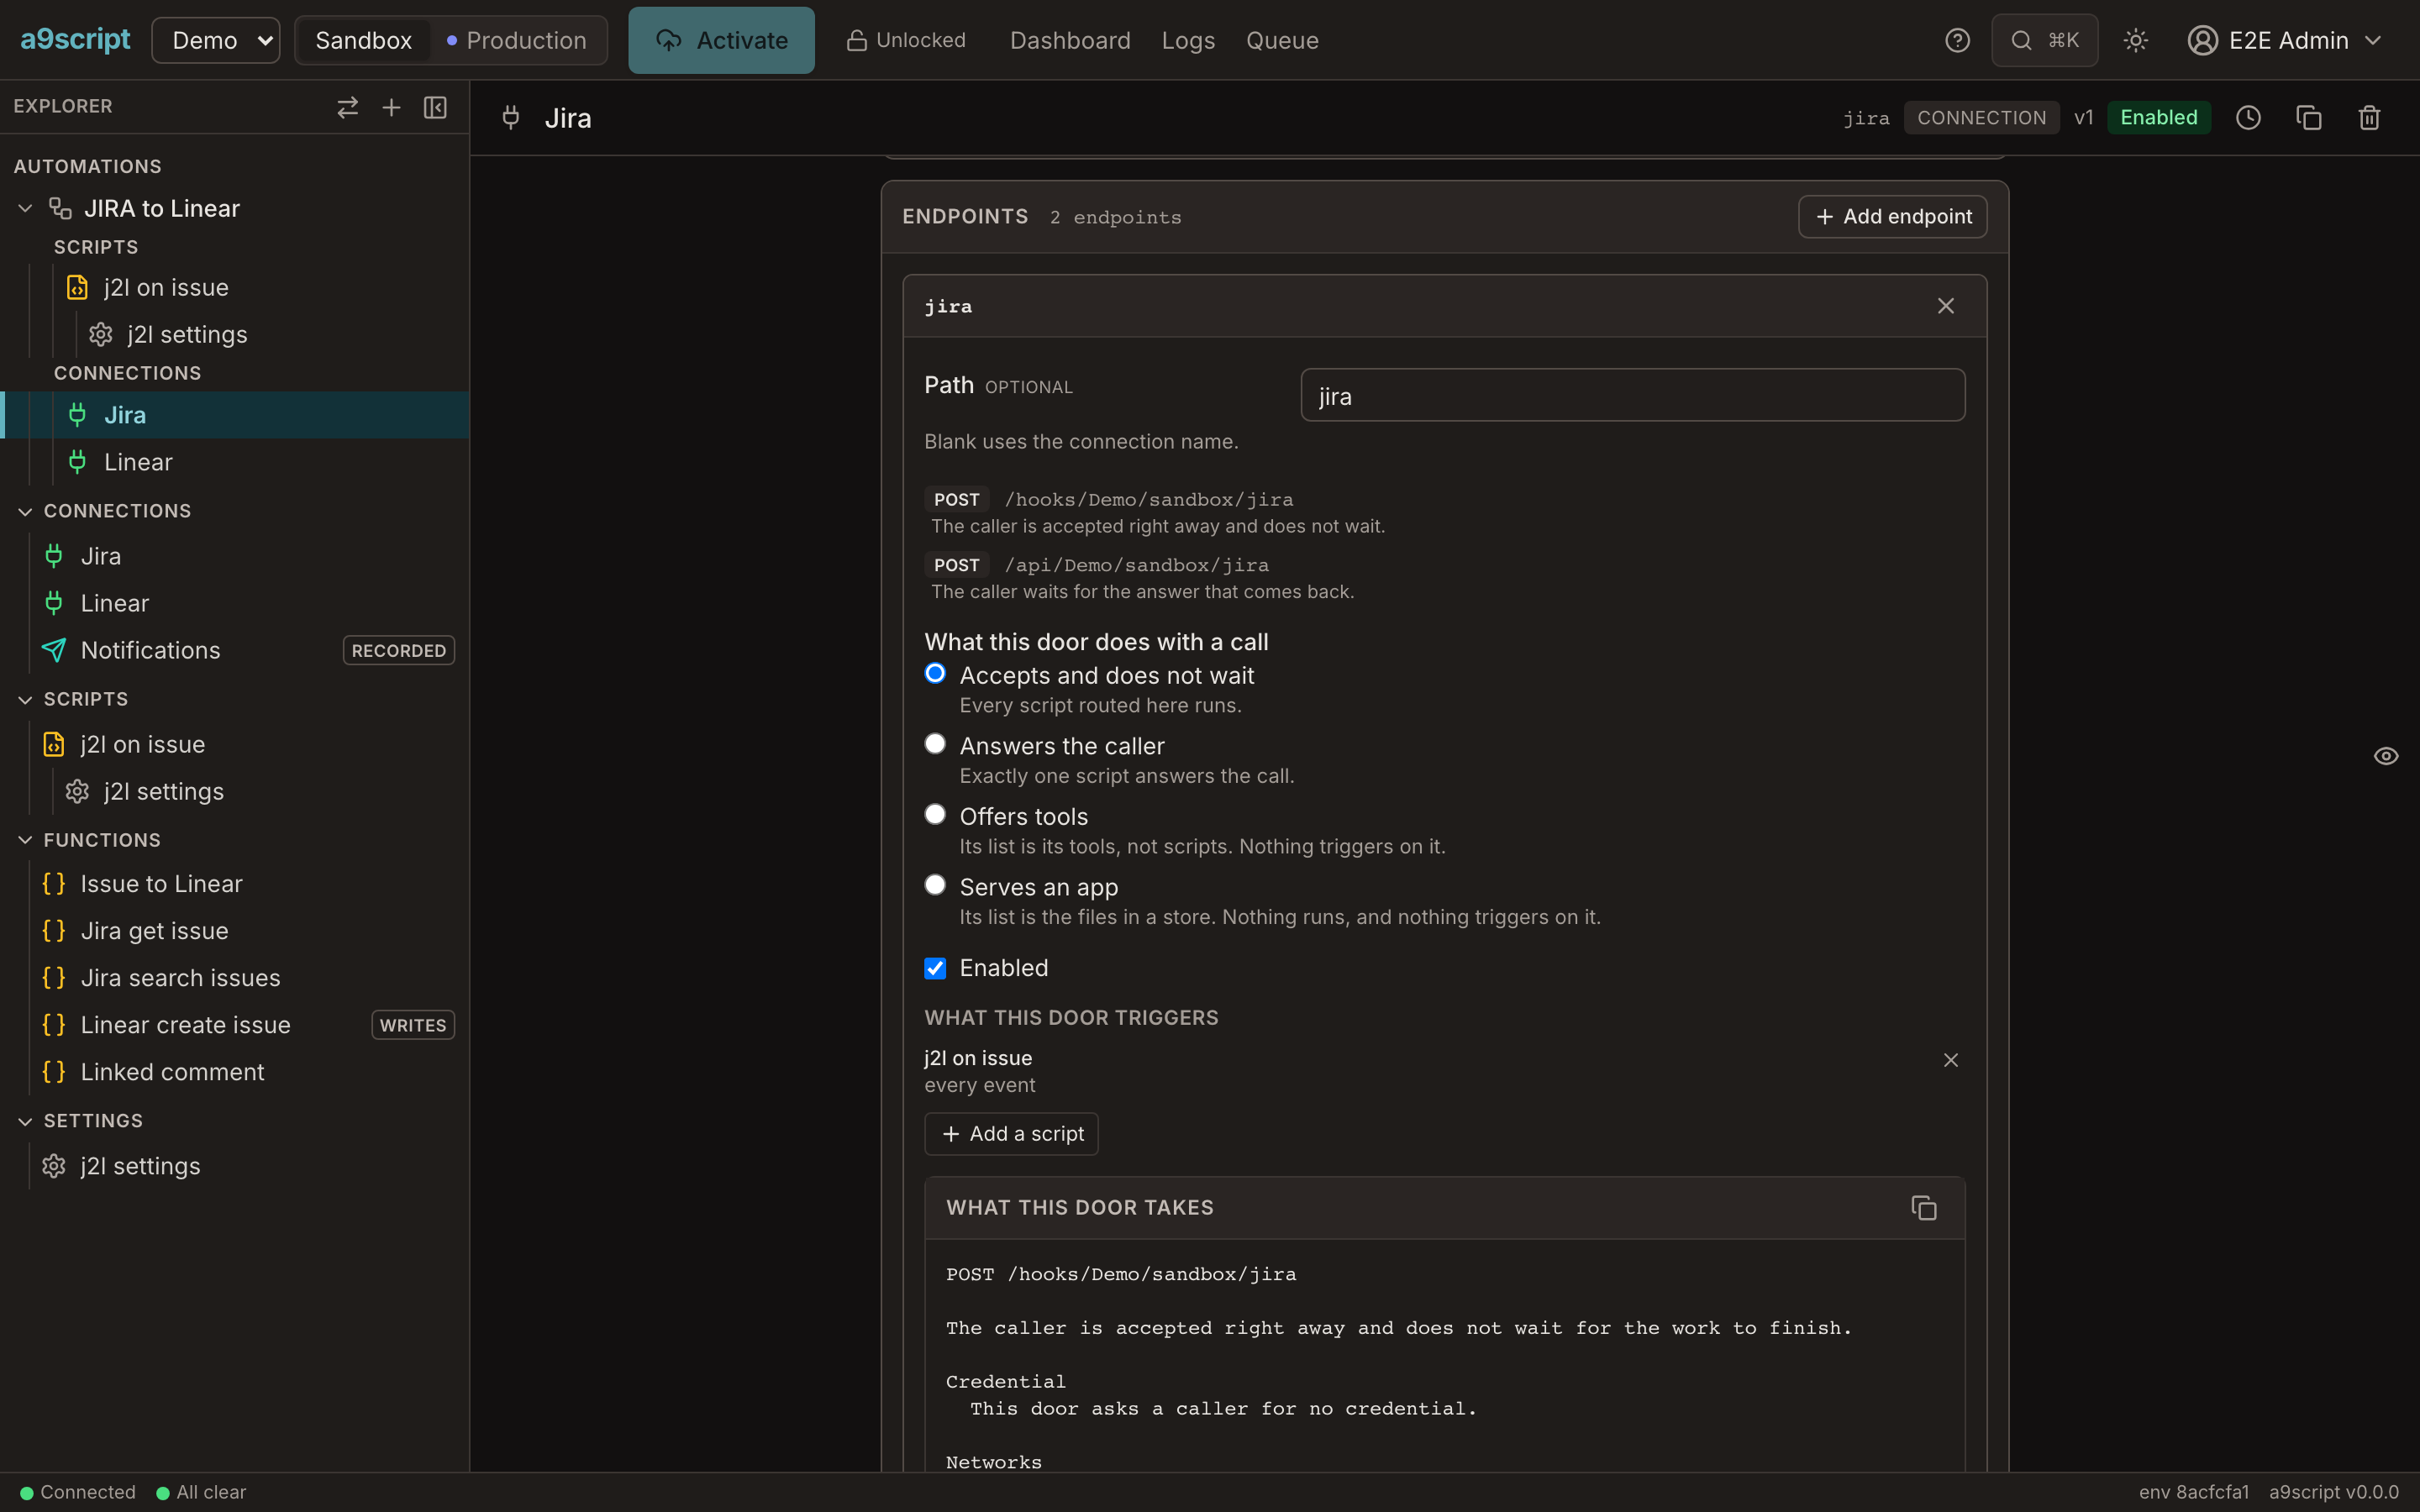Copy the What This Door Takes text
The width and height of the screenshot is (2420, 1512).
point(1923,1208)
